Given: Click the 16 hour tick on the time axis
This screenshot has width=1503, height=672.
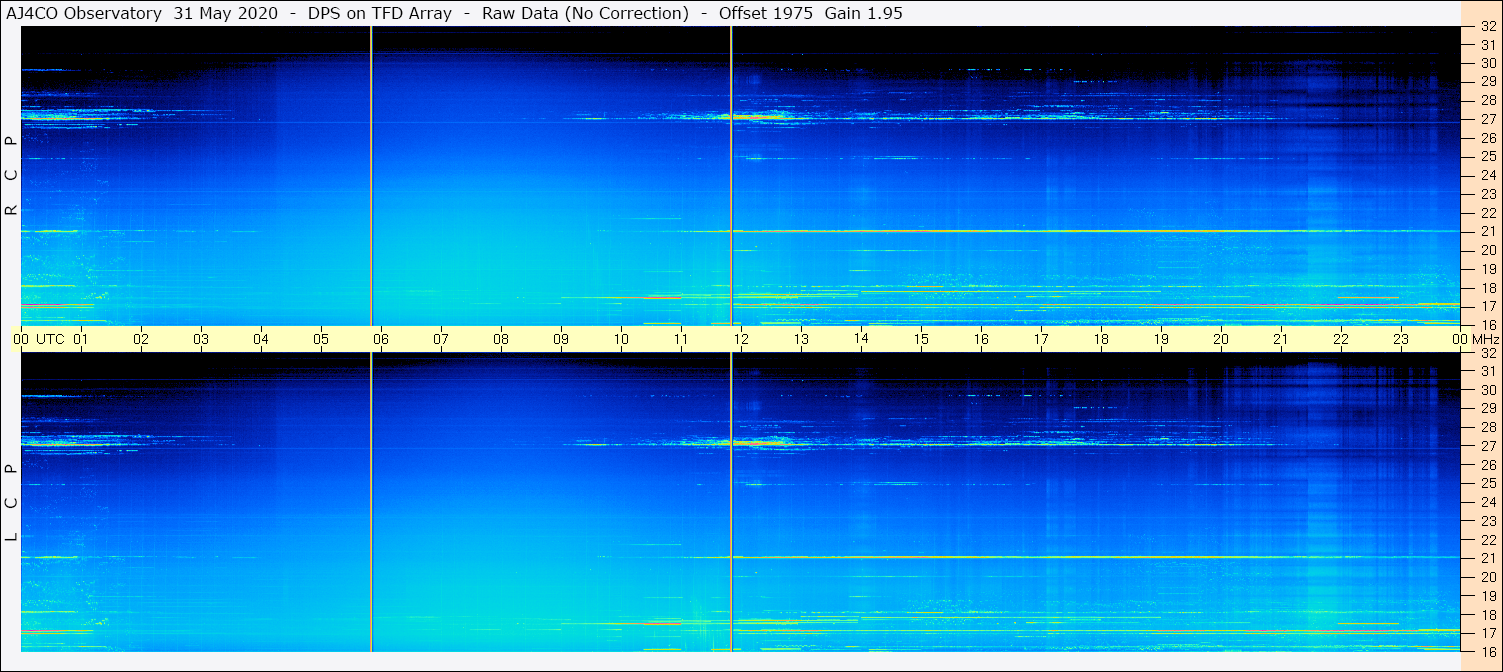Looking at the screenshot, I should click(x=981, y=340).
